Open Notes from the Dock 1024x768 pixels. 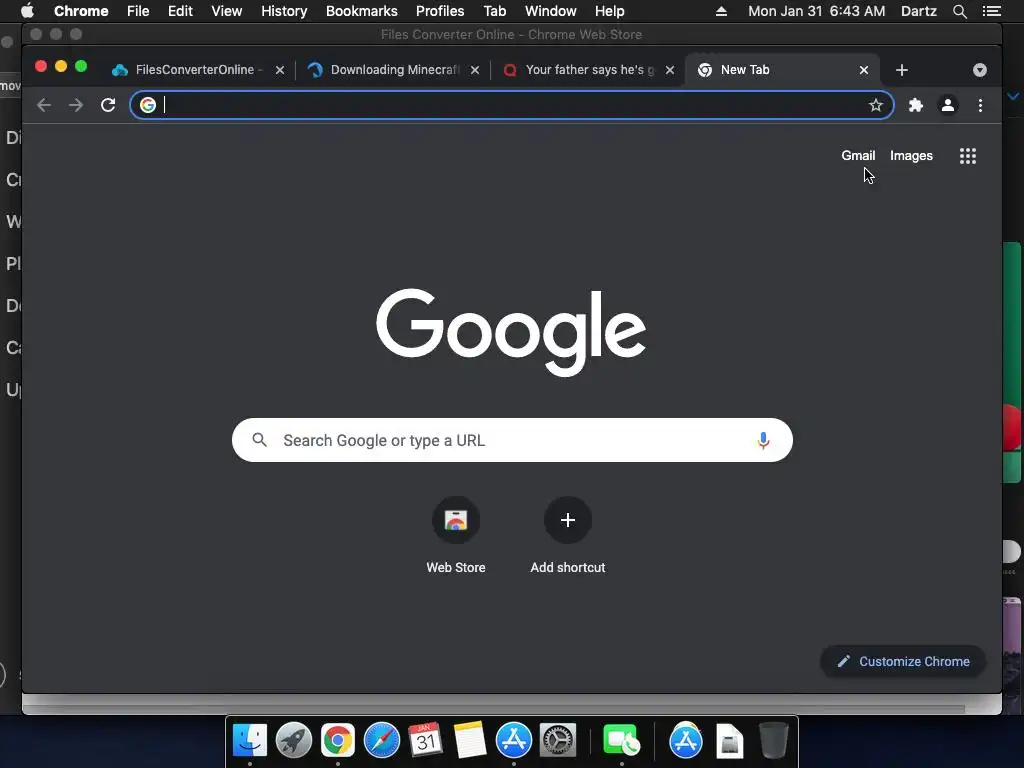point(470,741)
